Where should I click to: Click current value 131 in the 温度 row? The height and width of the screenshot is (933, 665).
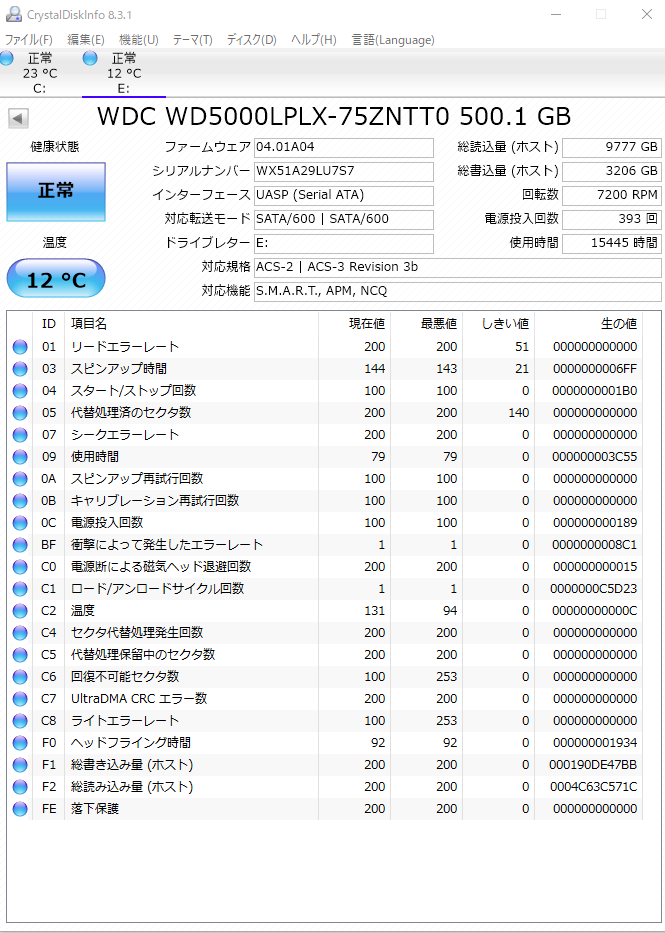pyautogui.click(x=375, y=611)
